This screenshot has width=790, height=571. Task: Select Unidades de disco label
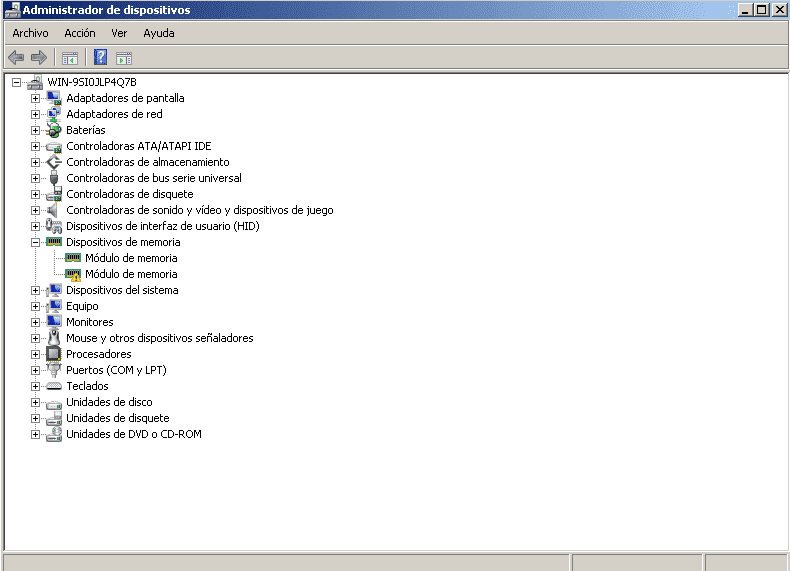(109, 402)
